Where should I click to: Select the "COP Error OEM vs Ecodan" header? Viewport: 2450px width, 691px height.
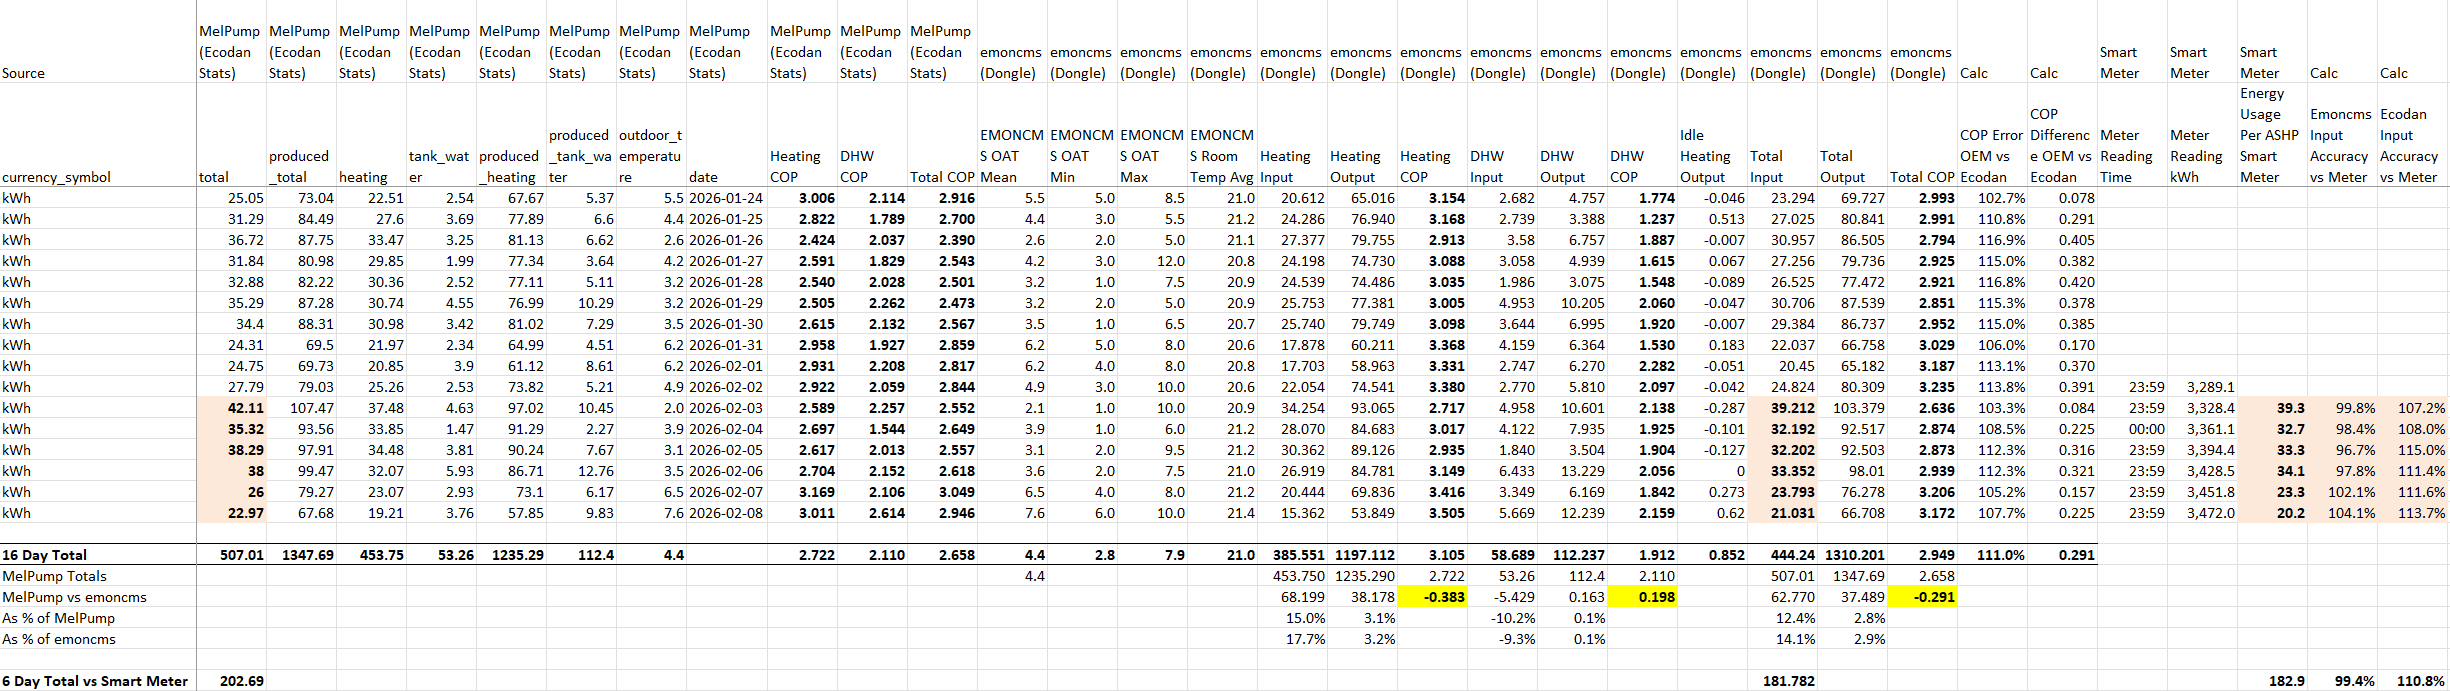click(1991, 156)
